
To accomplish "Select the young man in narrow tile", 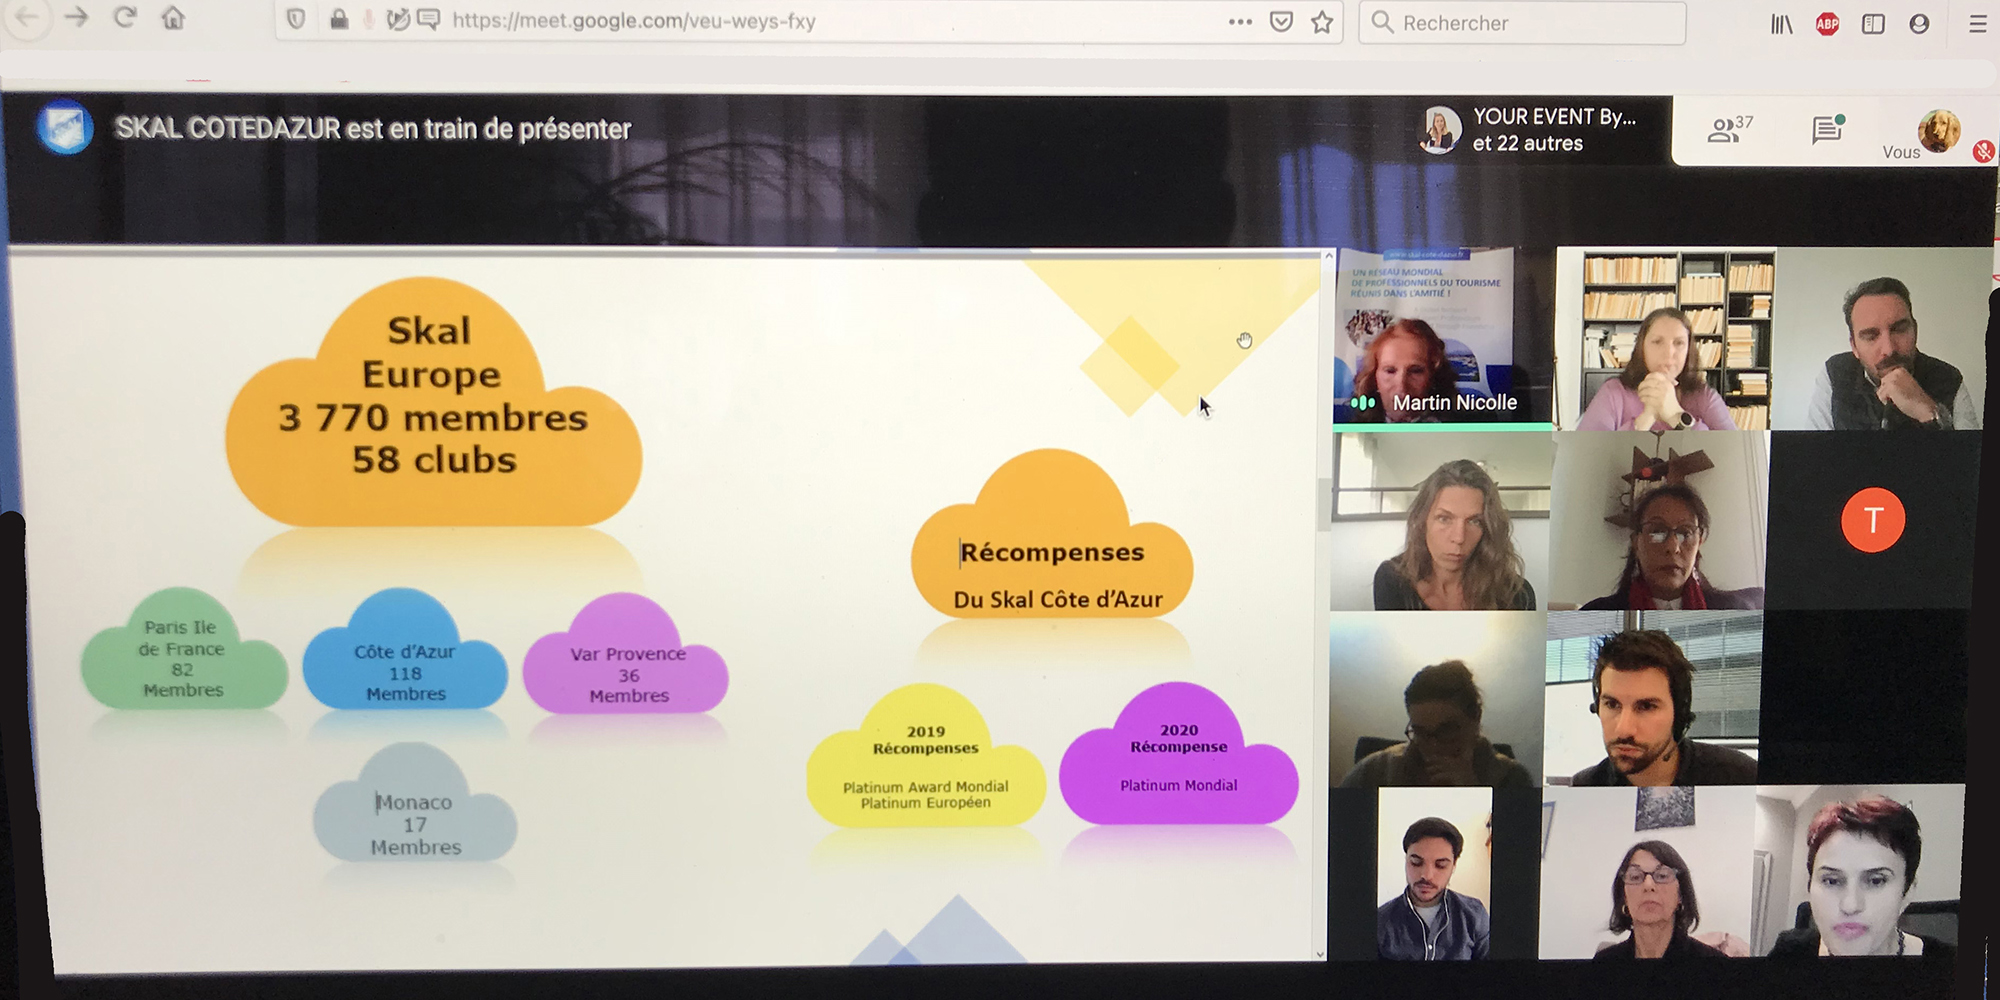I will (1435, 874).
